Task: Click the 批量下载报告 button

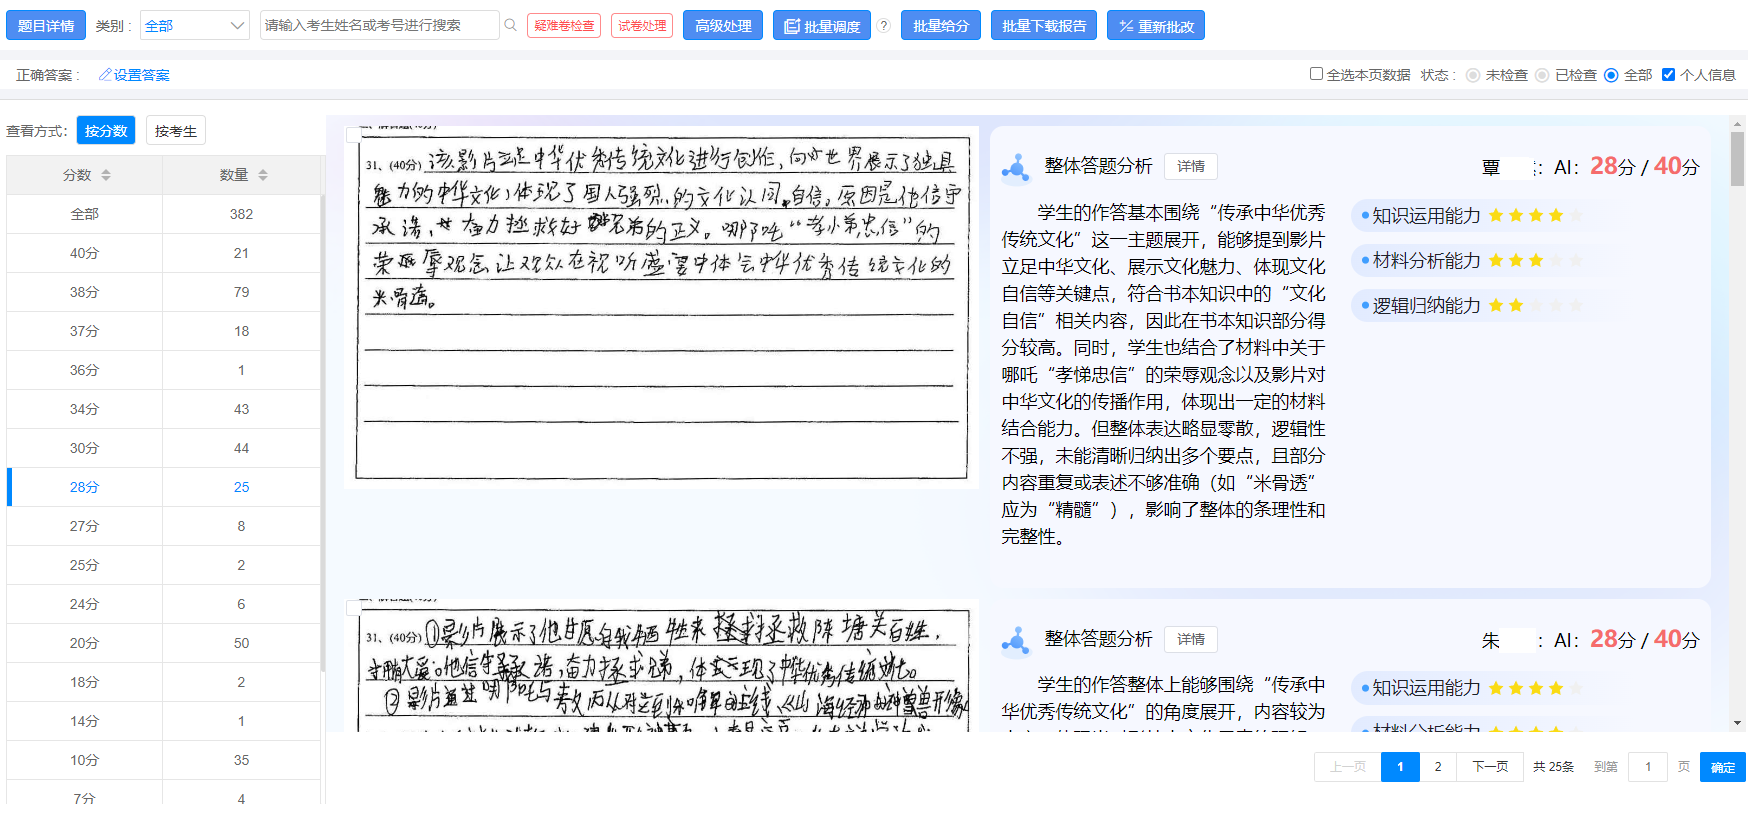Action: click(x=1044, y=26)
